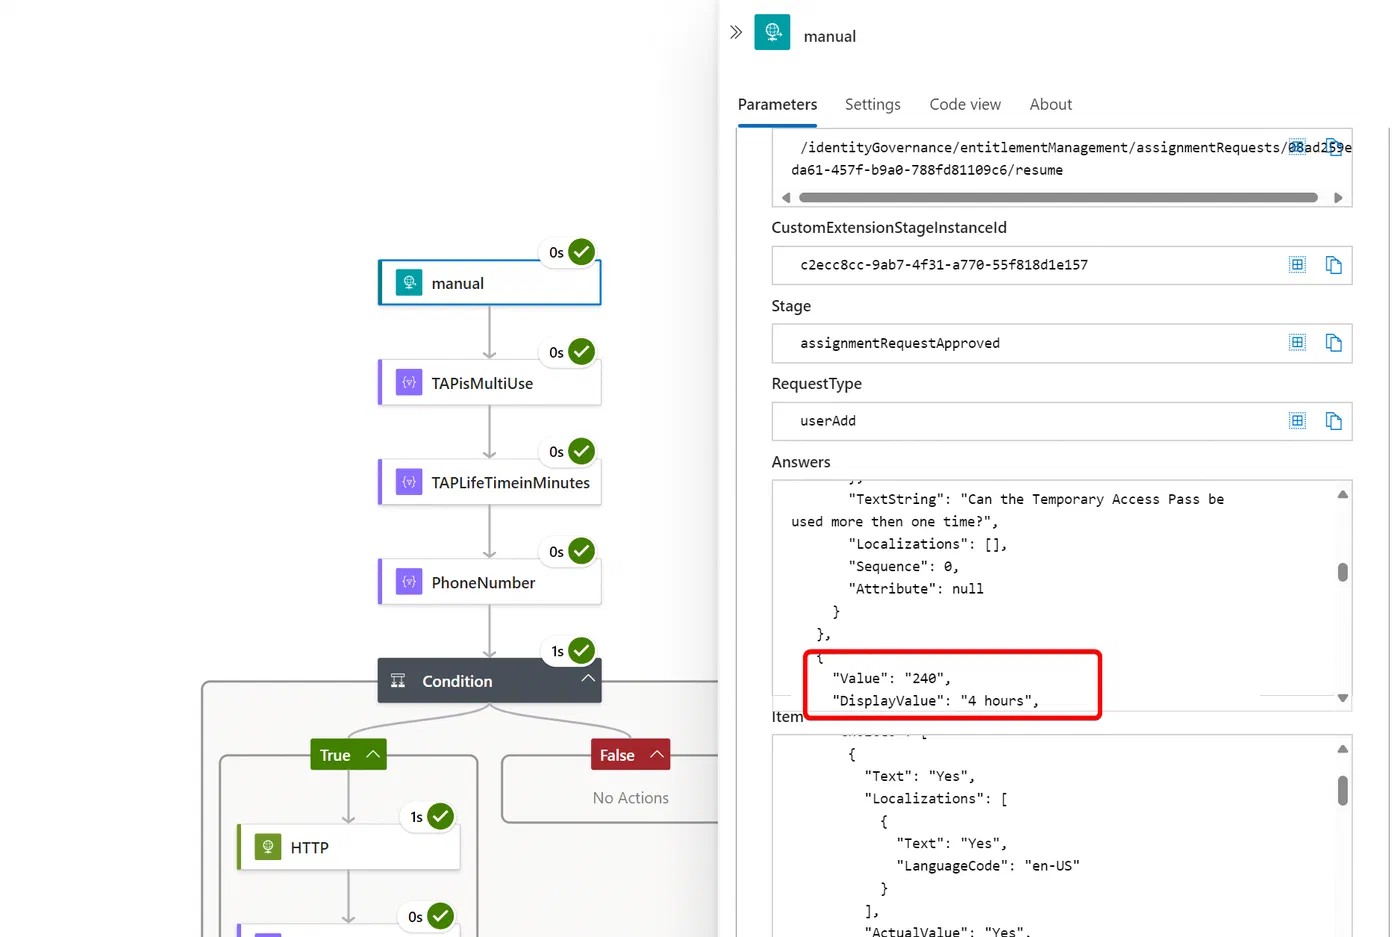Viewport: 1400px width, 937px height.
Task: Click success checkmark on TAPisMultiUse node
Action: [581, 352]
